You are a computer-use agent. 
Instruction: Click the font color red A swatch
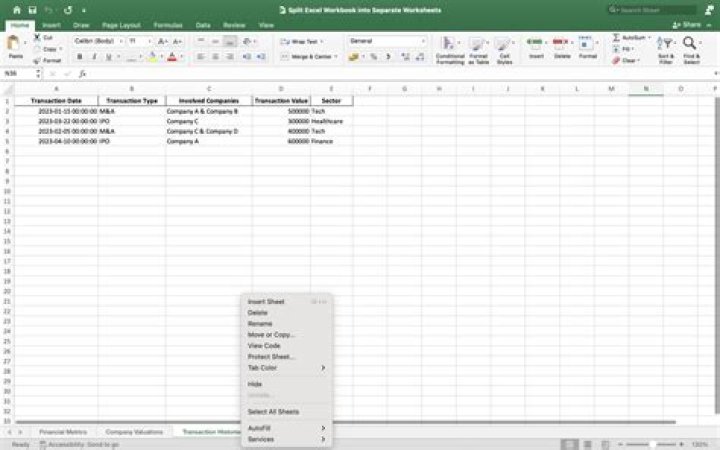click(x=172, y=57)
